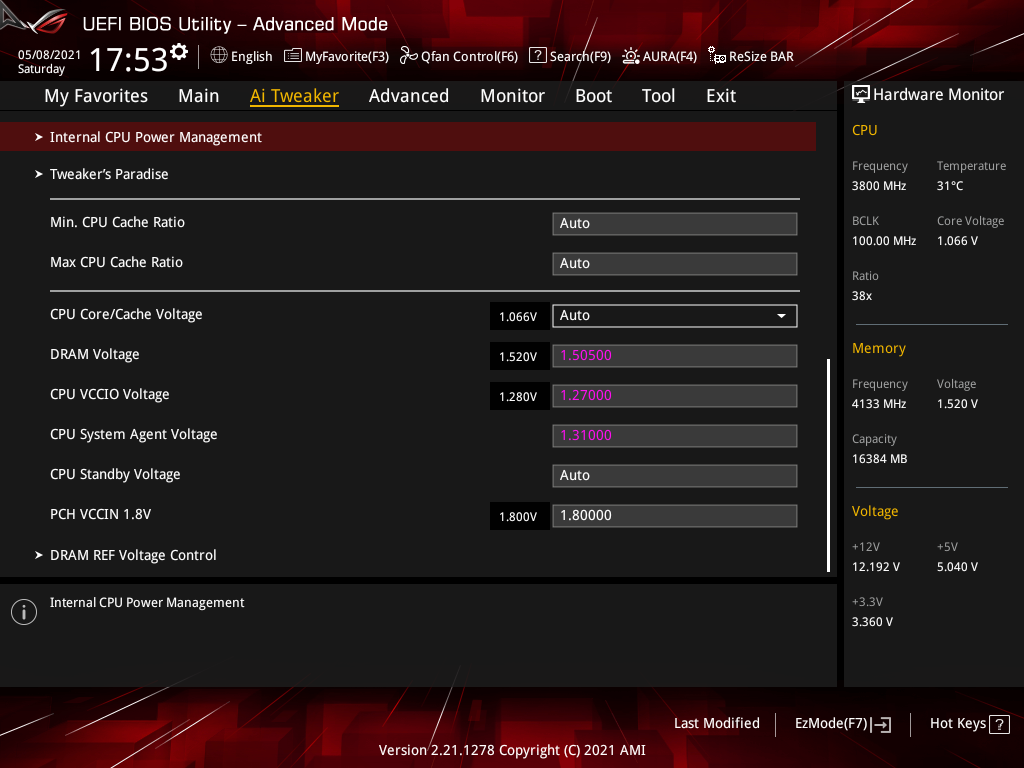Open the time settings gear icon
Screen dimensions: 1024x768
tap(179, 52)
